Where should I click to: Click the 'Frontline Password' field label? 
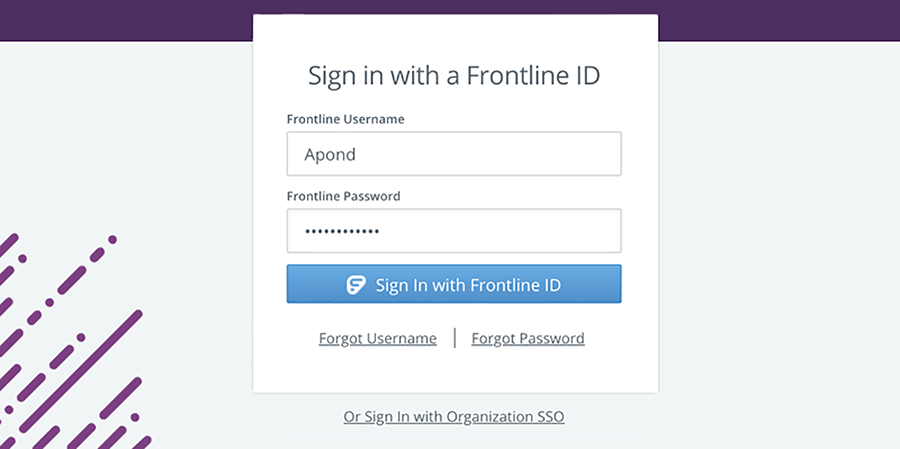(343, 196)
